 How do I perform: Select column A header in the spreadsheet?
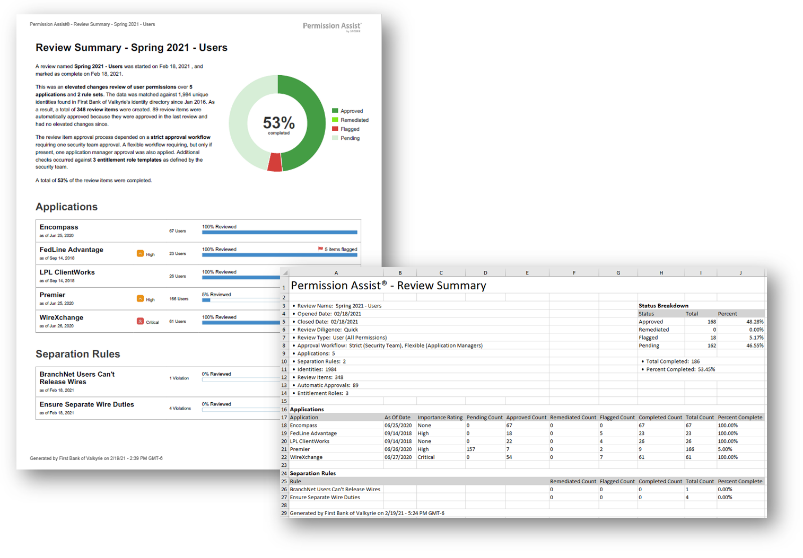tap(335, 271)
